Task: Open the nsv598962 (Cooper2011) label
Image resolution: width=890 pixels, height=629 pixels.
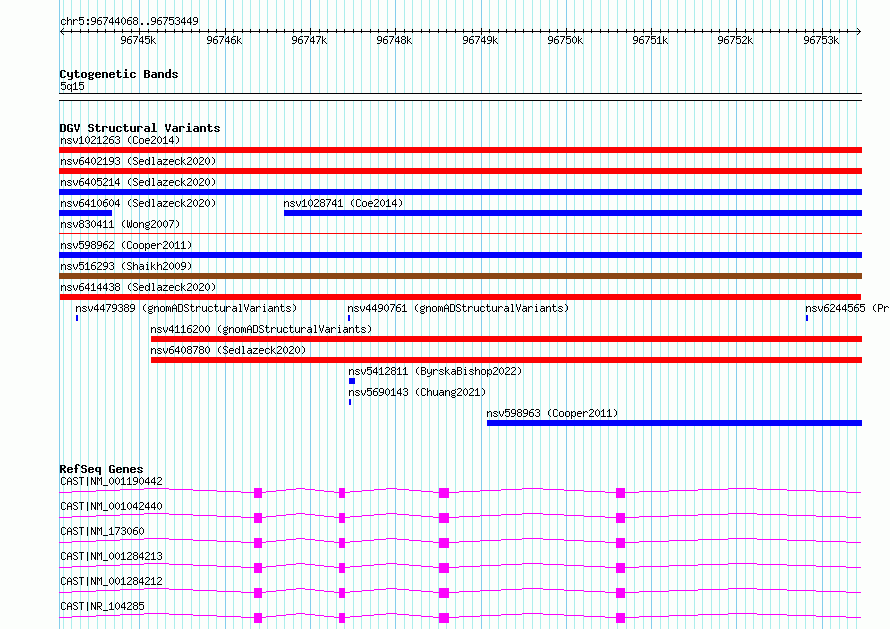Action: (x=126, y=245)
